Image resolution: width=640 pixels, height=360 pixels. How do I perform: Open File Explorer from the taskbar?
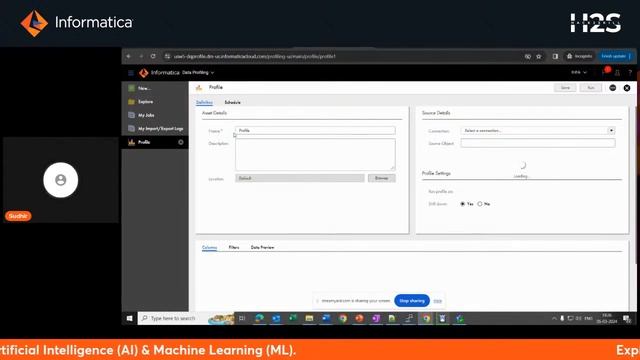click(309, 318)
